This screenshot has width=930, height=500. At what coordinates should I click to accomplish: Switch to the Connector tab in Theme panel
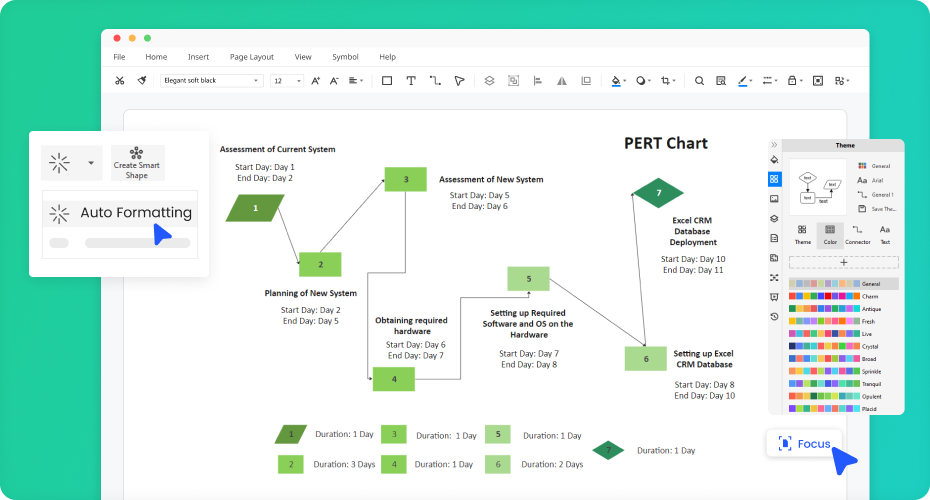(x=857, y=234)
